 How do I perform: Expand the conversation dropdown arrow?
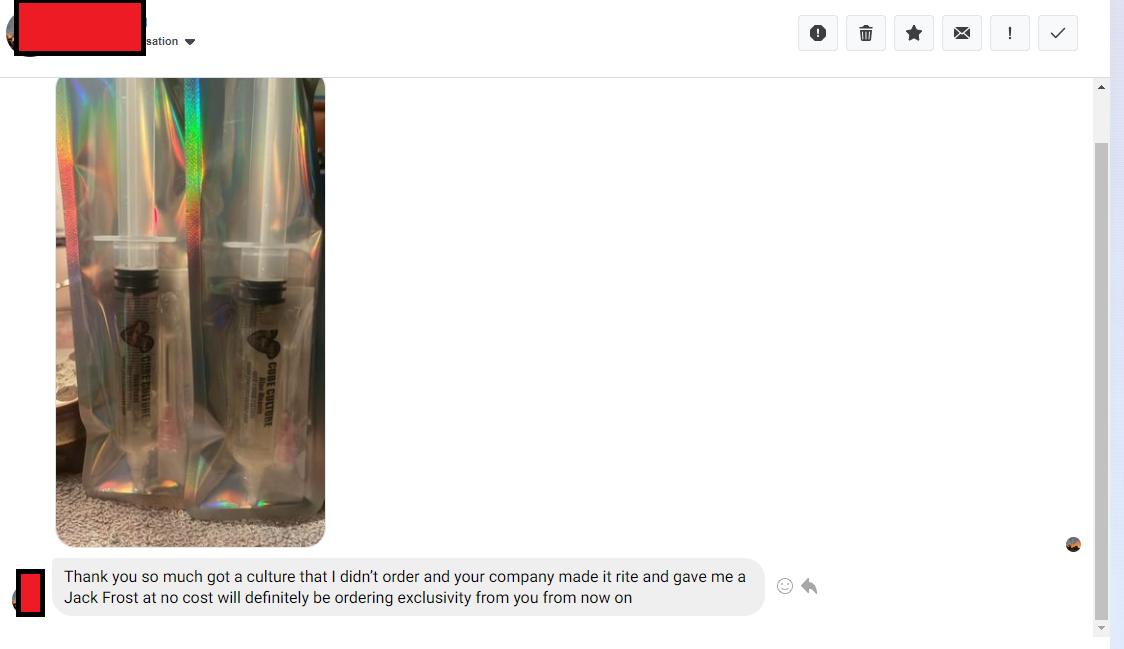coord(190,42)
